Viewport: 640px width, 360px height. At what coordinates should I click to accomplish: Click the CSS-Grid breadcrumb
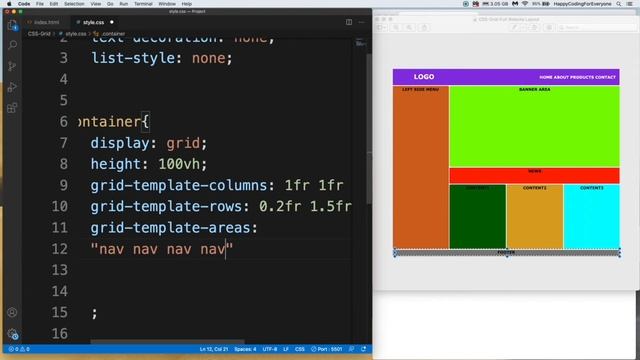click(39, 34)
